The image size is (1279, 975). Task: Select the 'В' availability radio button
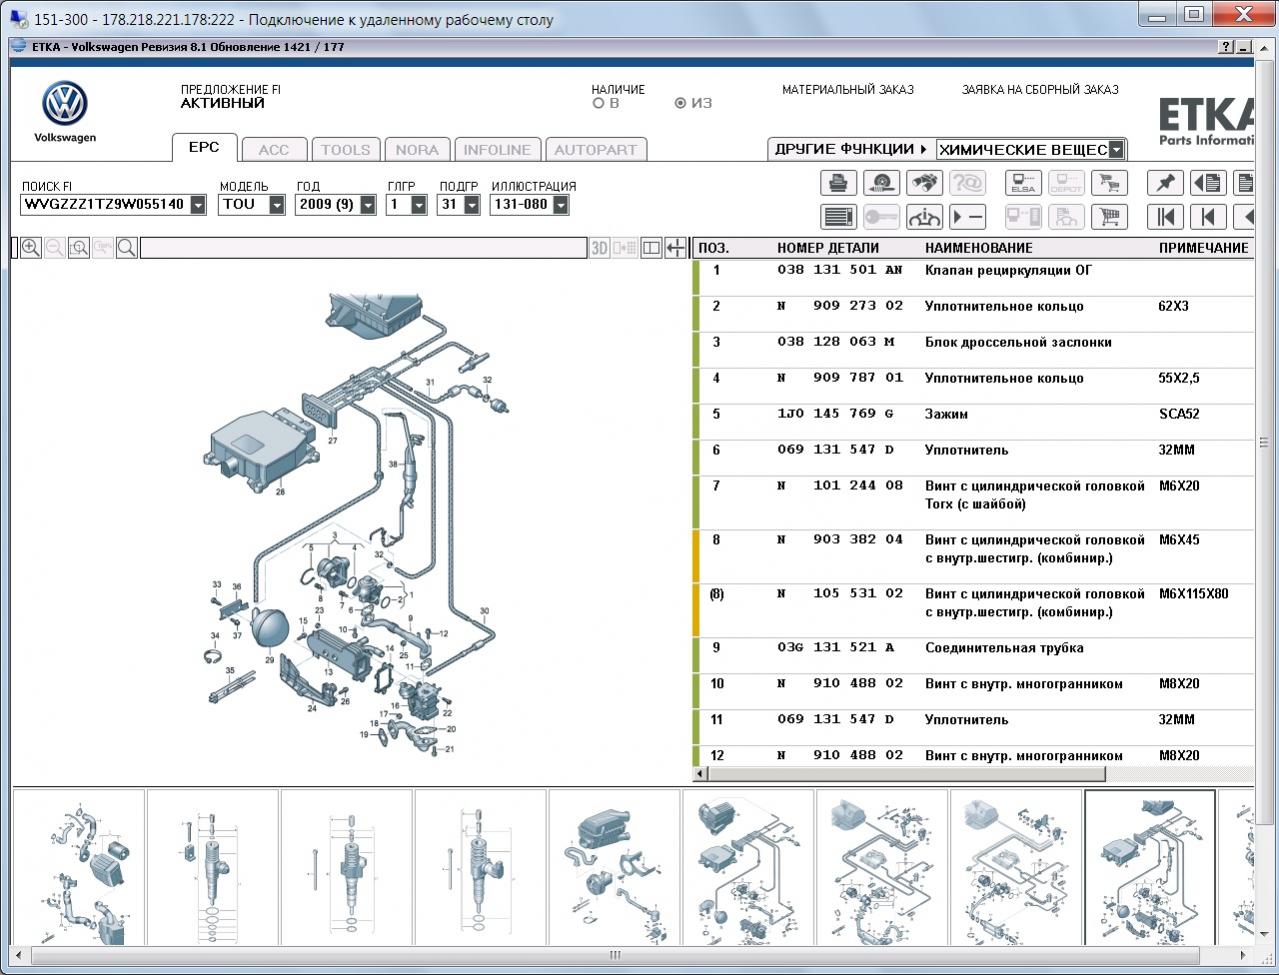[x=599, y=103]
